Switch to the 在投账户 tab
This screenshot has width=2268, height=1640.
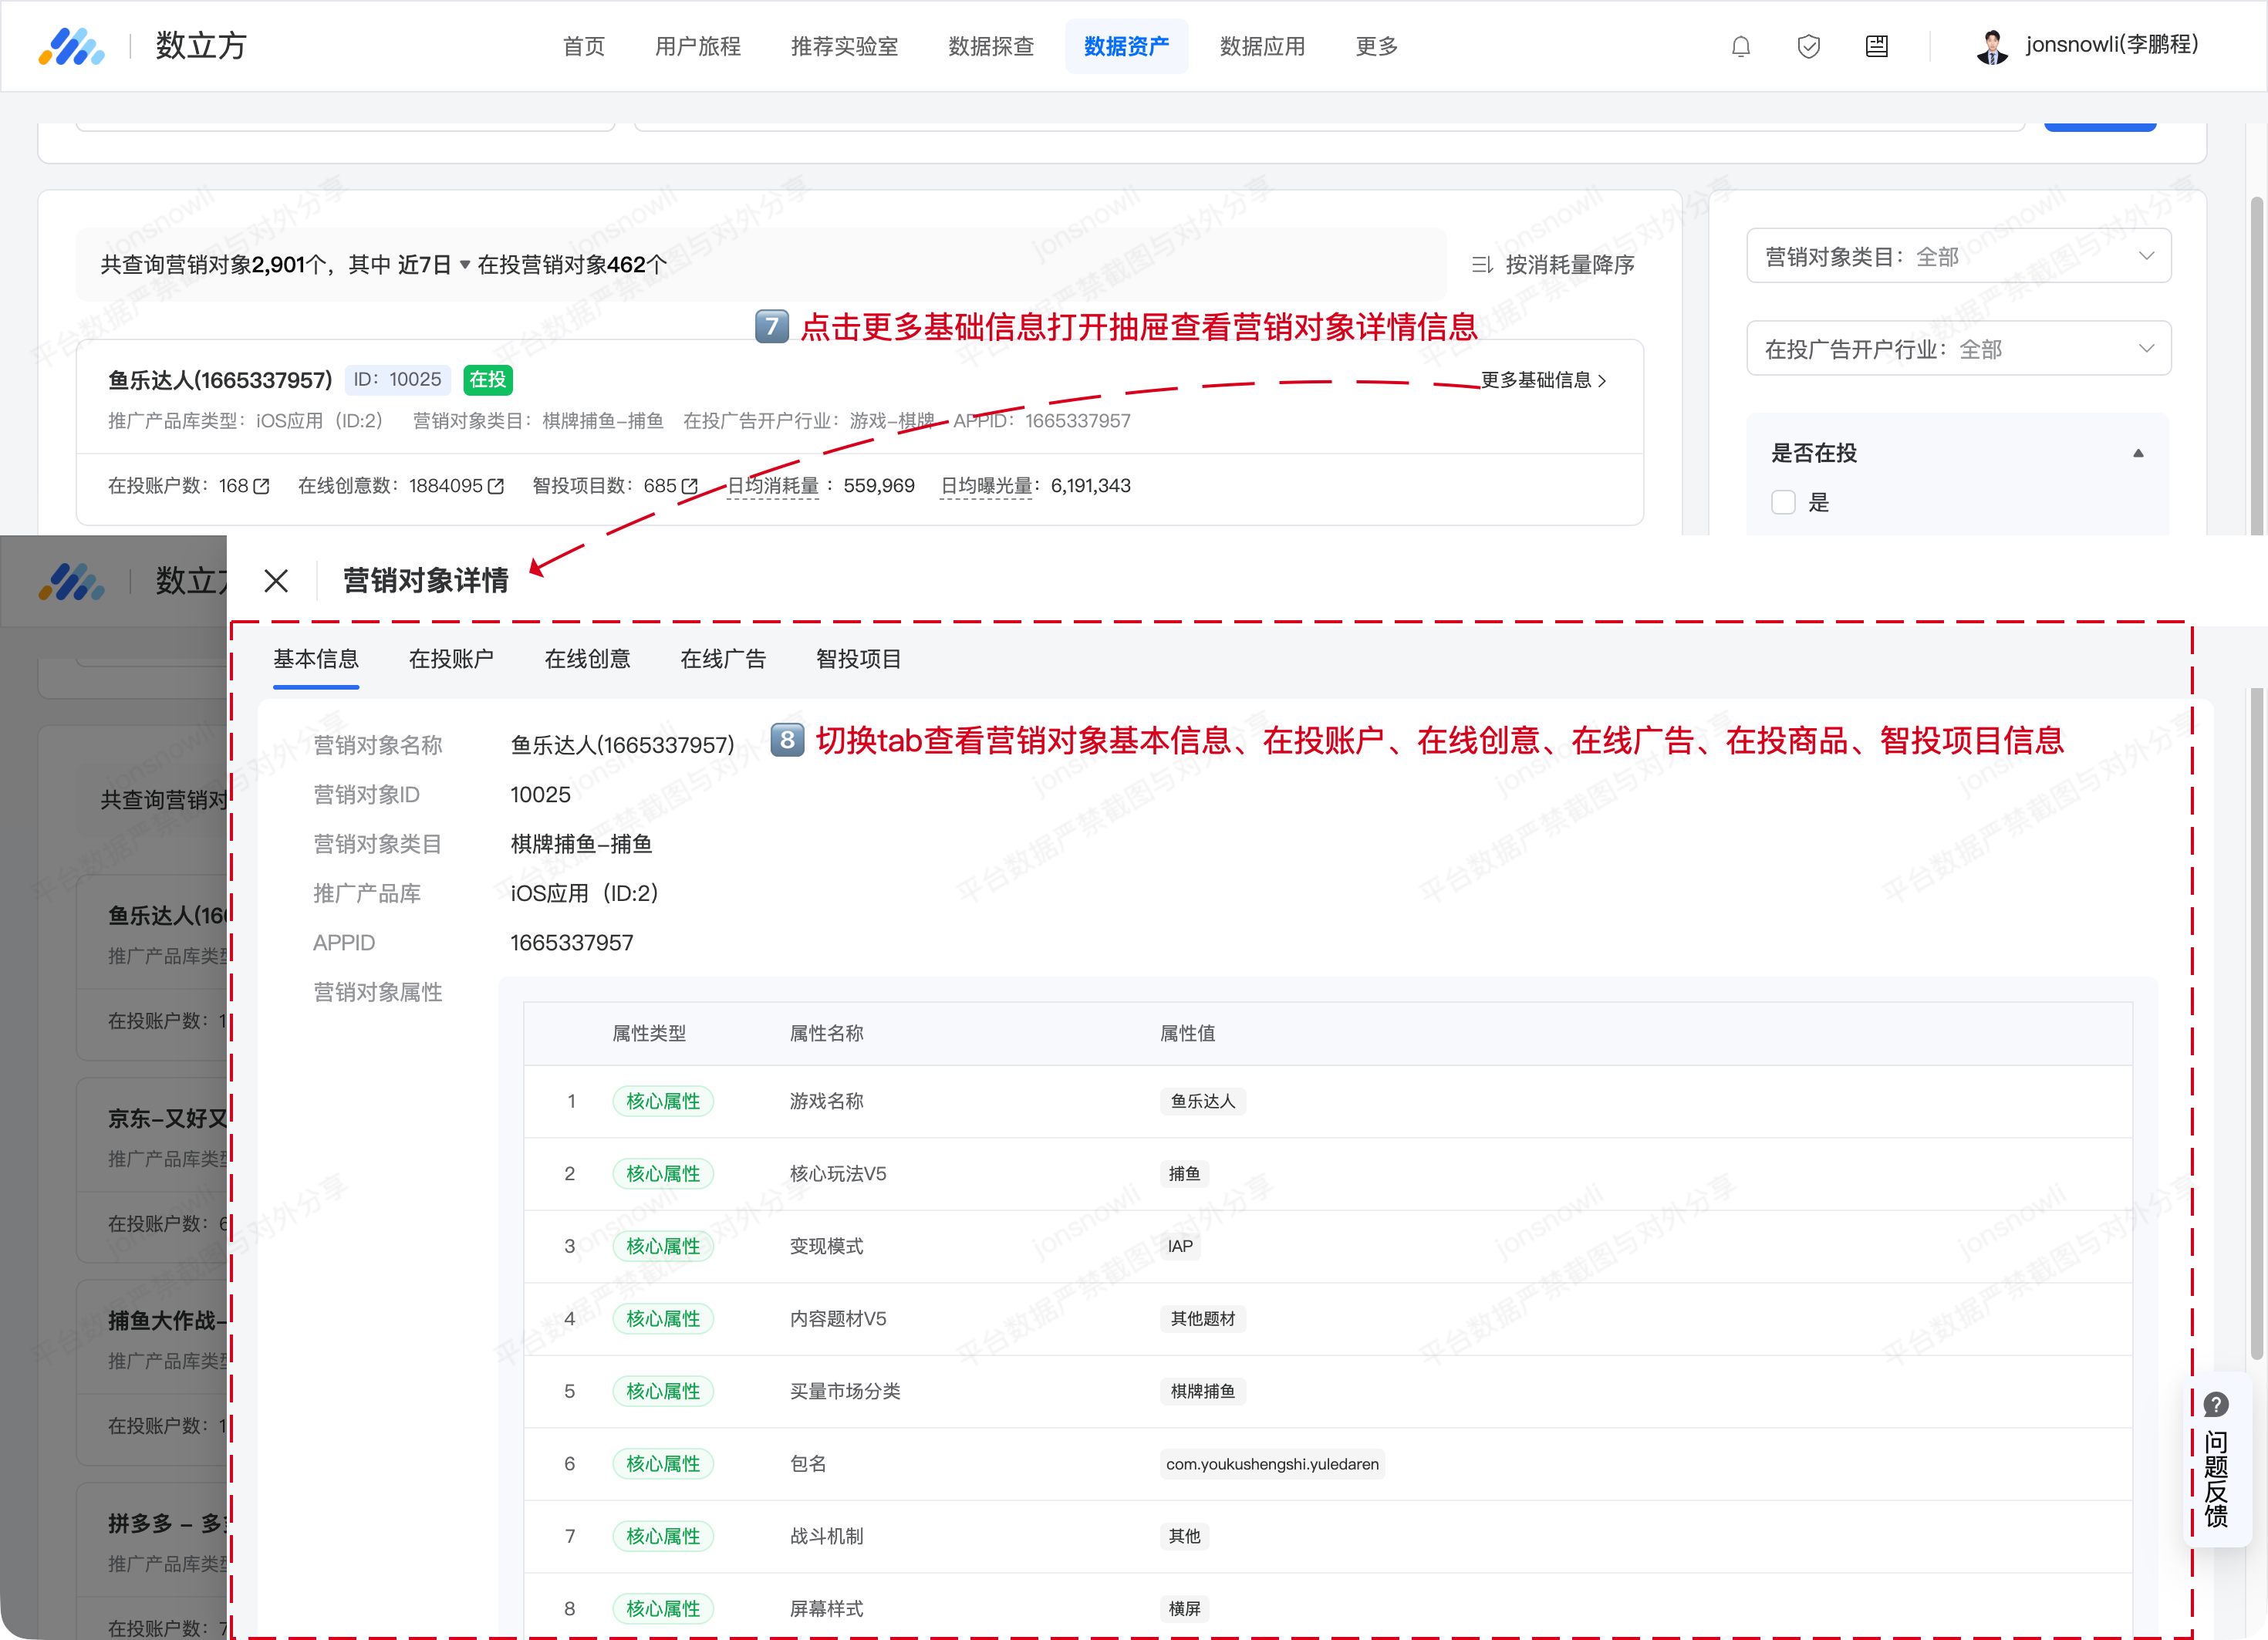pyautogui.click(x=451, y=659)
